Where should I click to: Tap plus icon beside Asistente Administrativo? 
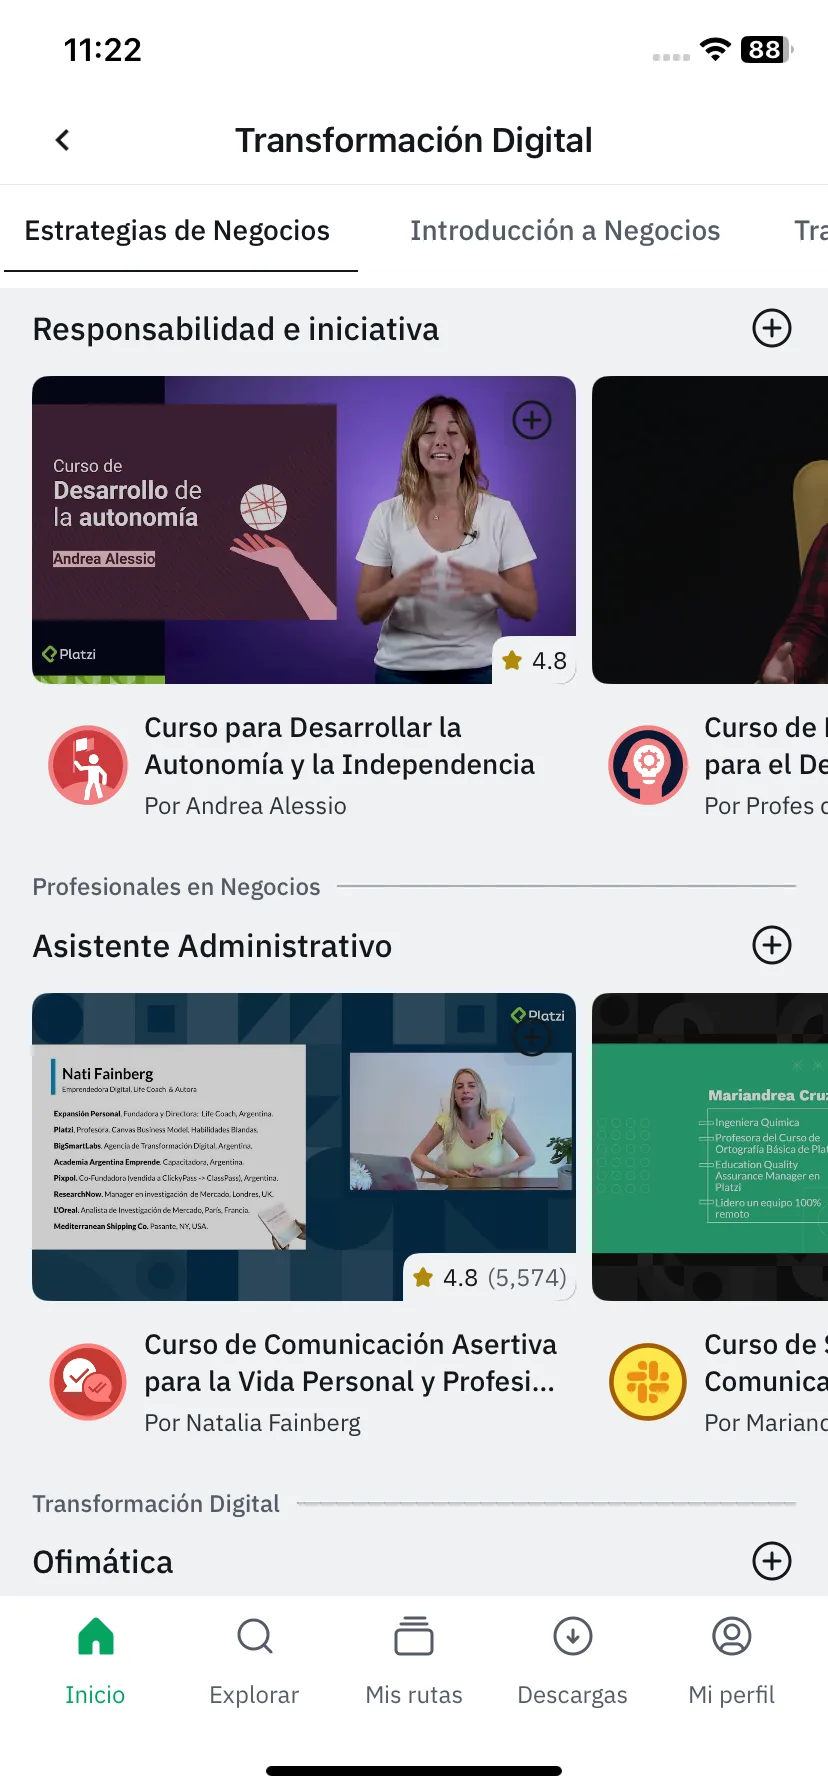(771, 945)
